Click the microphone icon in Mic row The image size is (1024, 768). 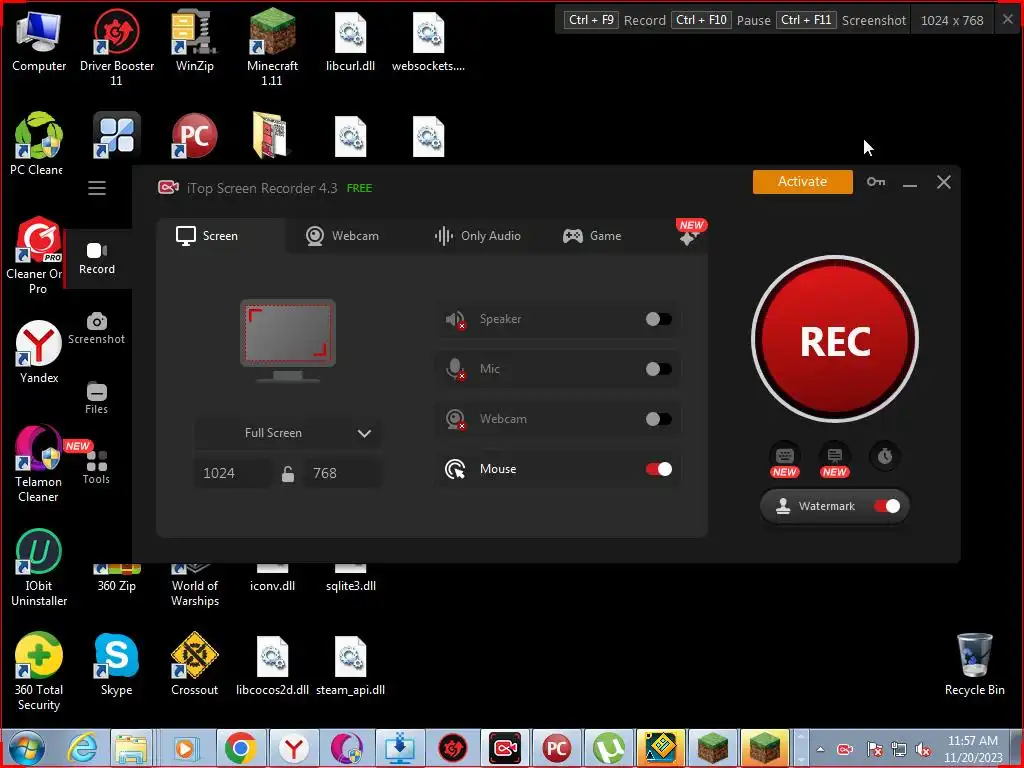pos(455,369)
